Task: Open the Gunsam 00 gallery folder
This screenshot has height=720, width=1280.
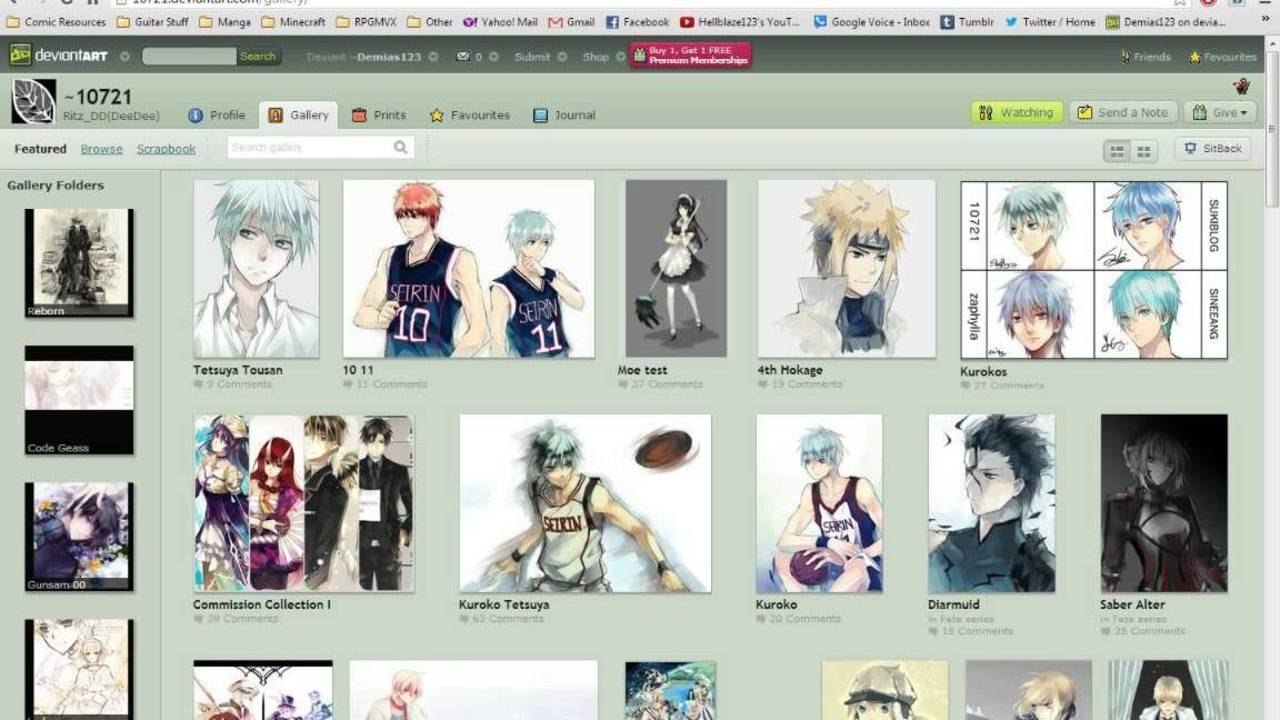Action: 79,537
